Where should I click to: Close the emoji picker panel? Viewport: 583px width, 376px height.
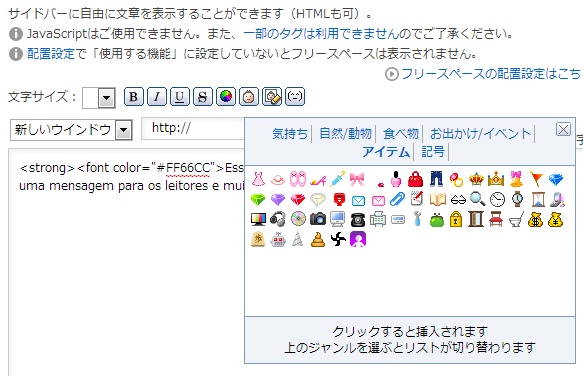pos(563,129)
